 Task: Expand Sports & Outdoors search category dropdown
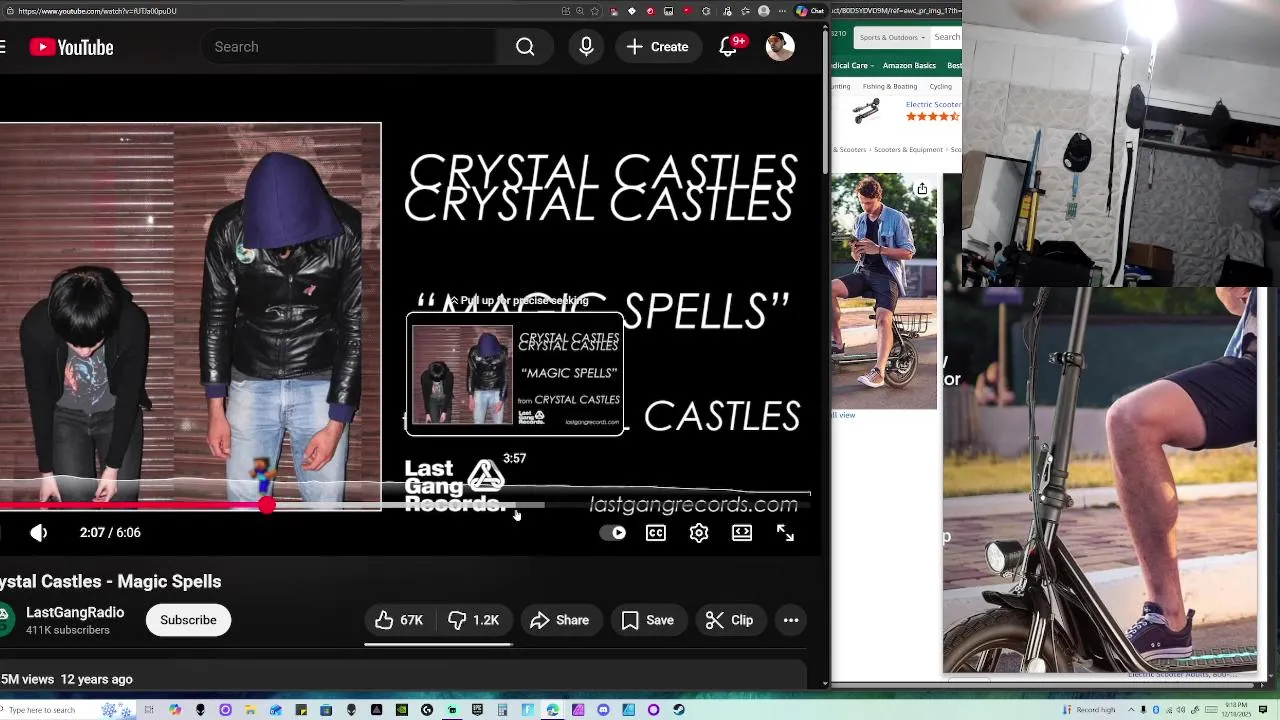(892, 37)
